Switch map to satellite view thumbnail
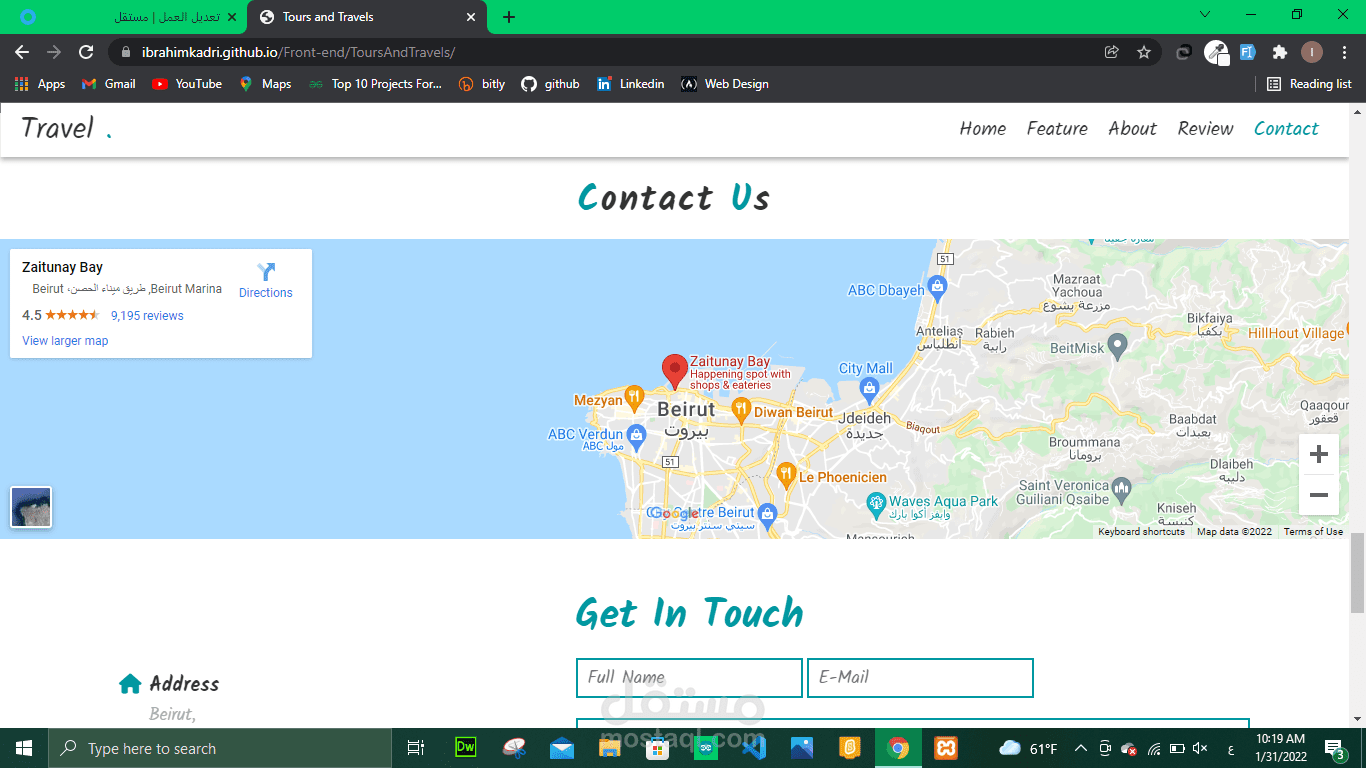Viewport: 1366px width, 768px height. [x=31, y=507]
